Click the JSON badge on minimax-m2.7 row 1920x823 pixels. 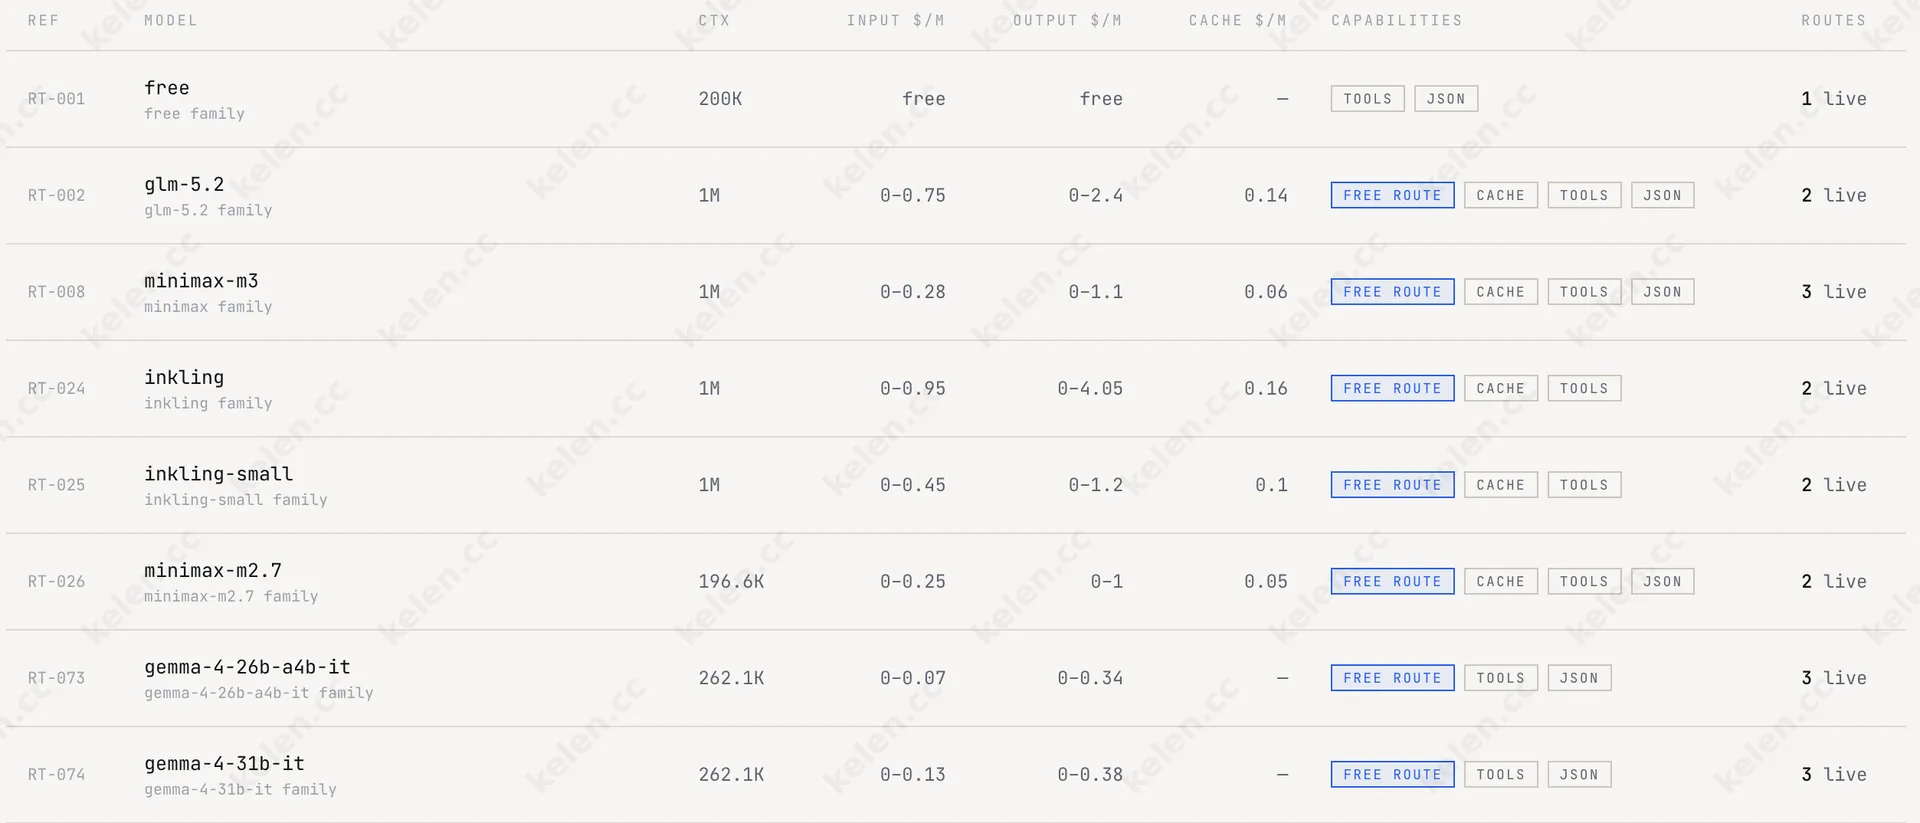(x=1662, y=581)
